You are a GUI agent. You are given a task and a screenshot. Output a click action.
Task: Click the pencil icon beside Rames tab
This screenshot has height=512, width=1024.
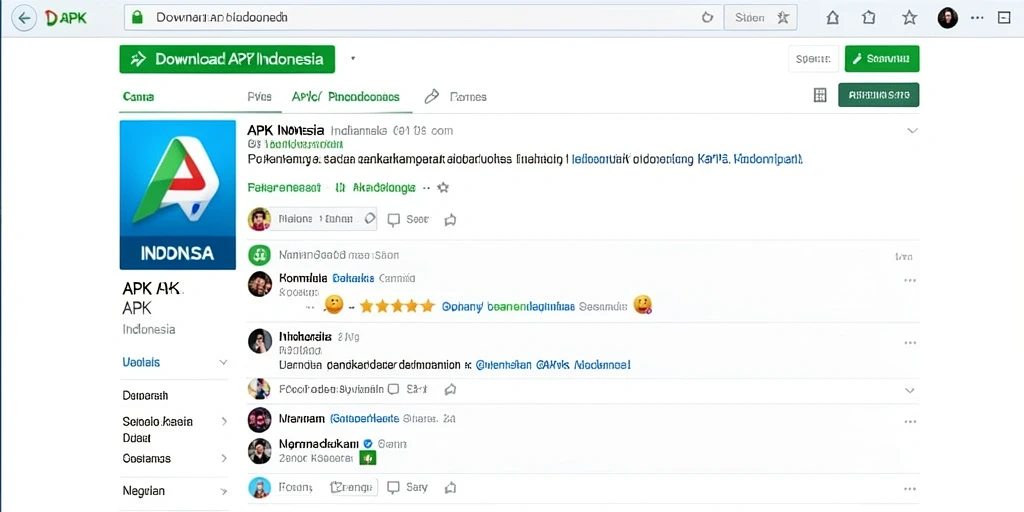[431, 97]
